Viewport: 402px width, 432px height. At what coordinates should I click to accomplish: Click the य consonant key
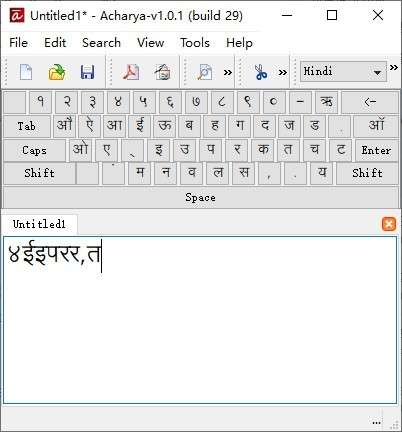point(321,173)
